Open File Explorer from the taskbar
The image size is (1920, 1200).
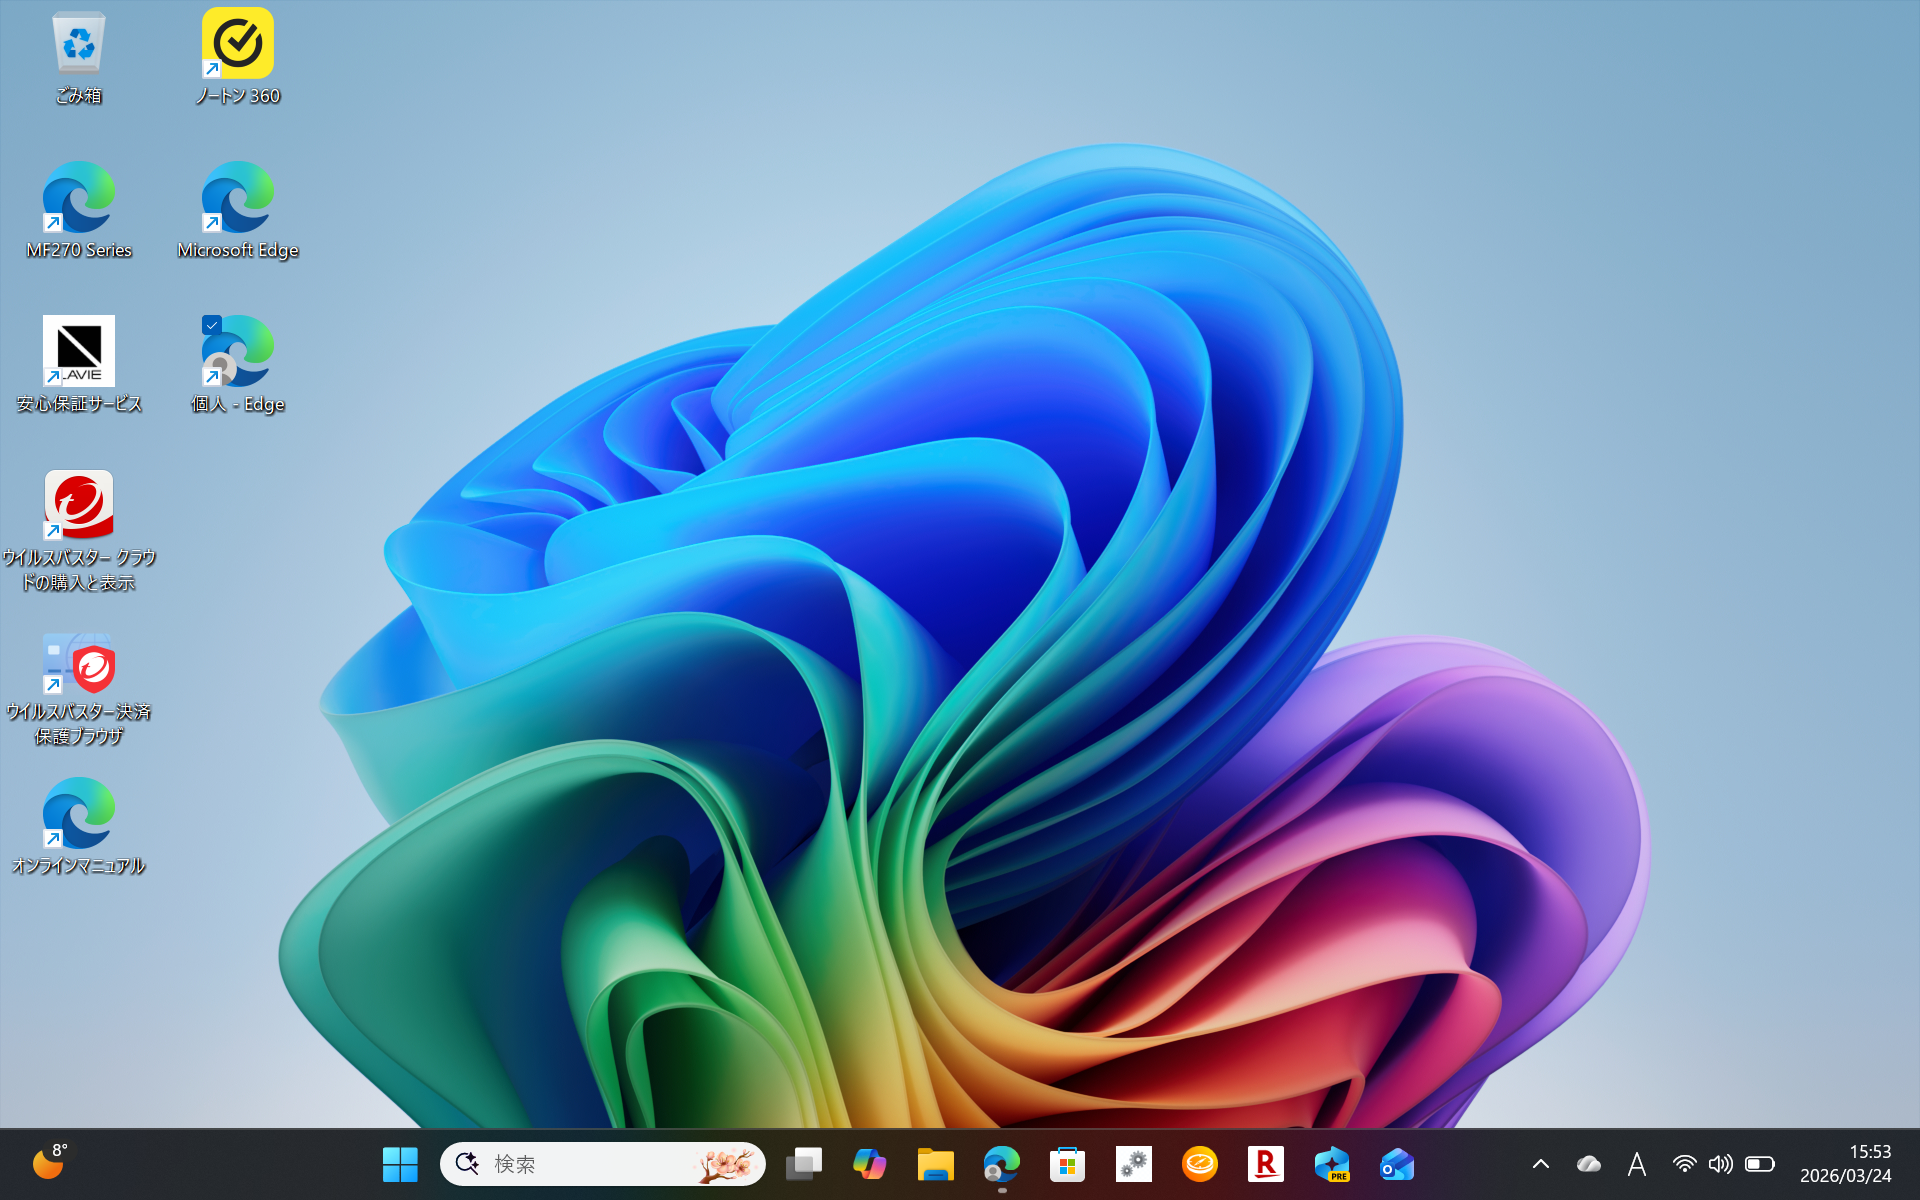click(936, 1164)
